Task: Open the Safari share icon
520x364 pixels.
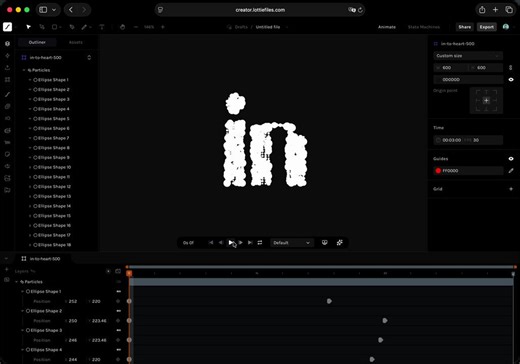Action: tap(482, 10)
